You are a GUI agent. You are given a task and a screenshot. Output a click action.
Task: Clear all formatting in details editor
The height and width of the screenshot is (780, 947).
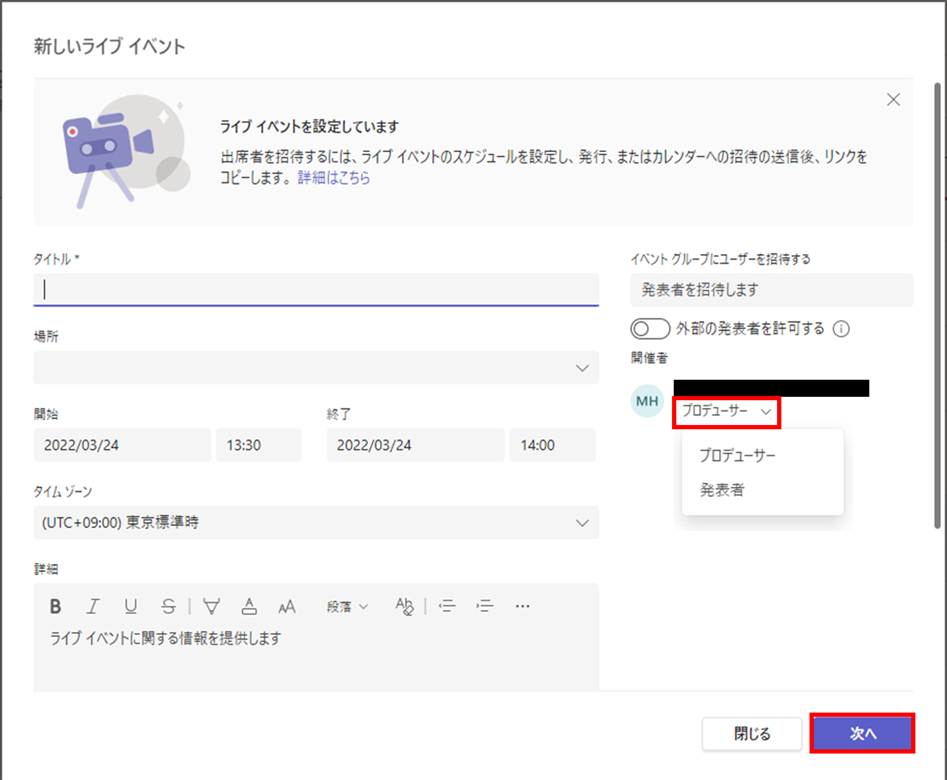tap(404, 606)
